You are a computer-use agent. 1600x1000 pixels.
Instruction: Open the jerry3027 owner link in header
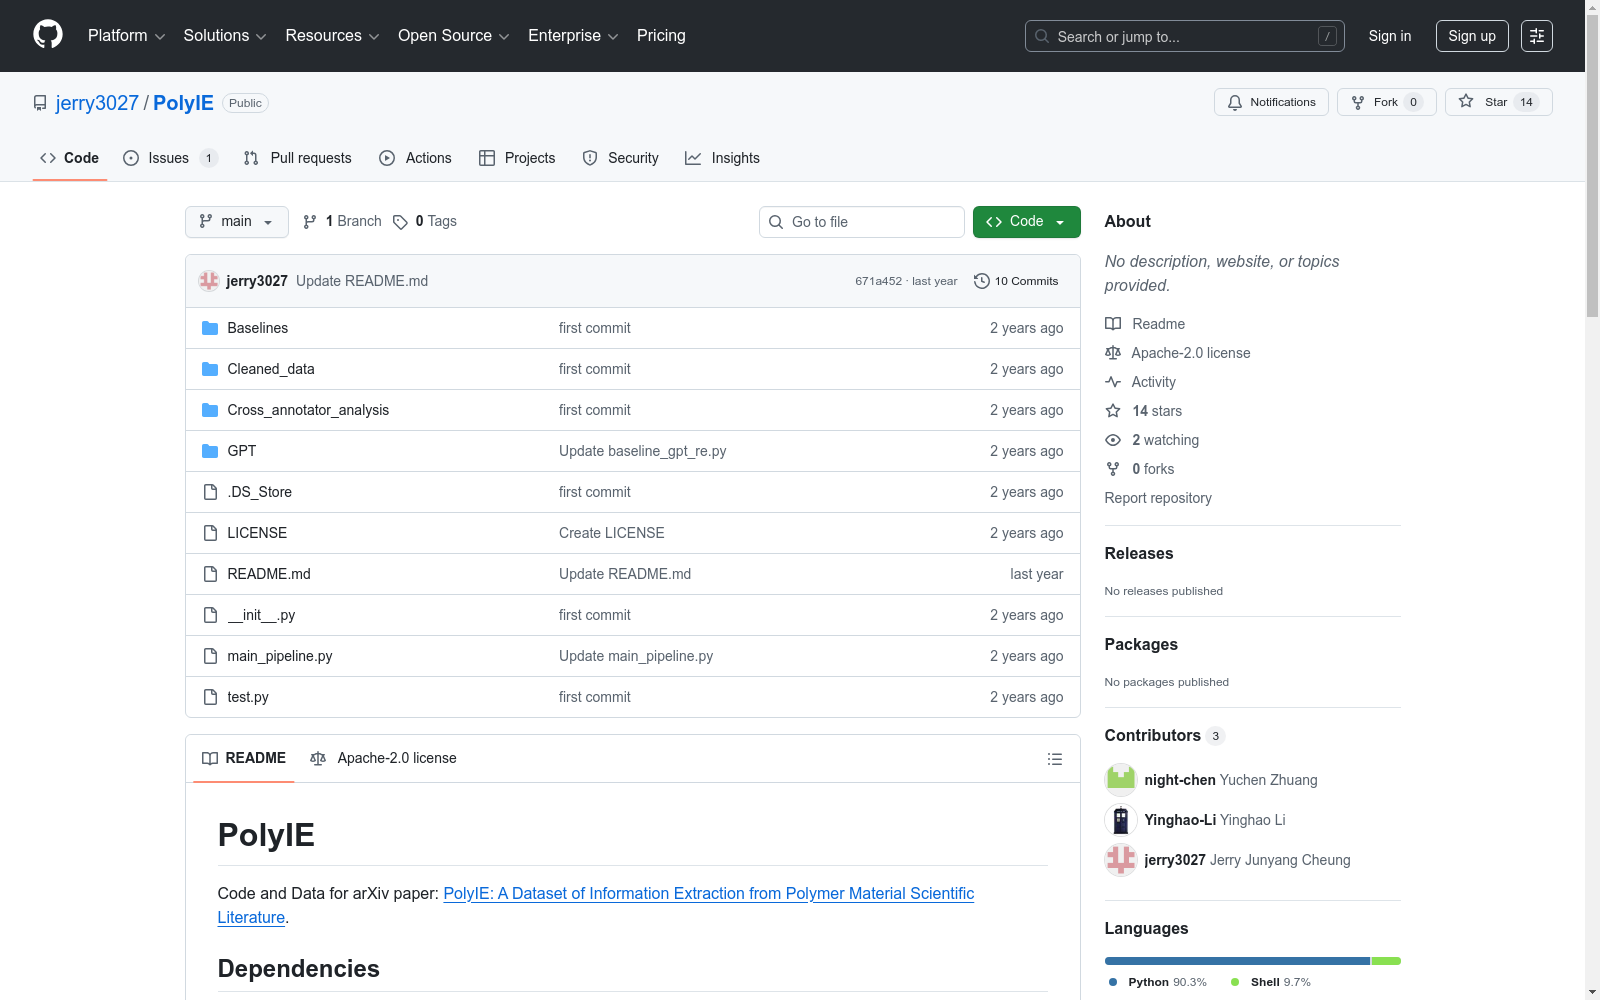pos(97,103)
